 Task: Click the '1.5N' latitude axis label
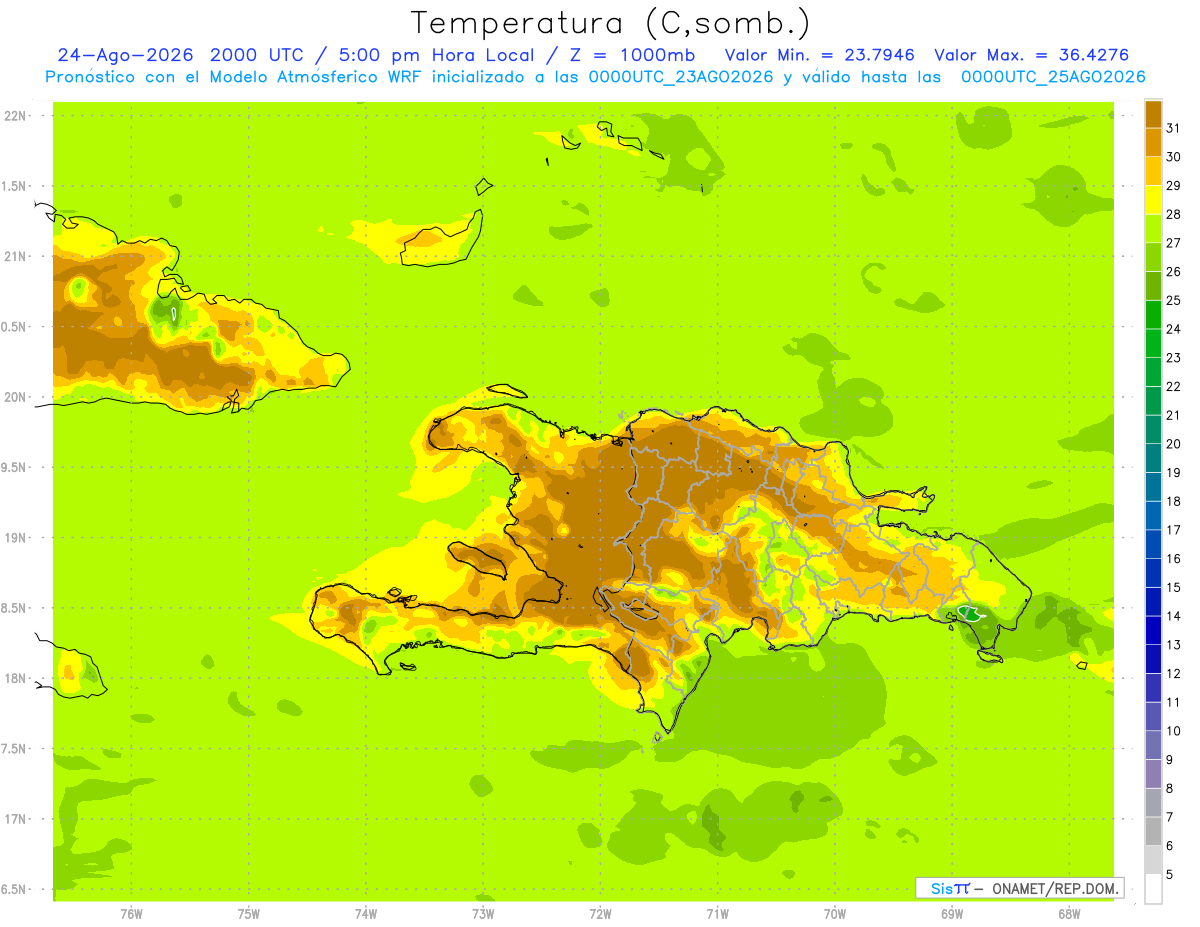click(x=14, y=186)
